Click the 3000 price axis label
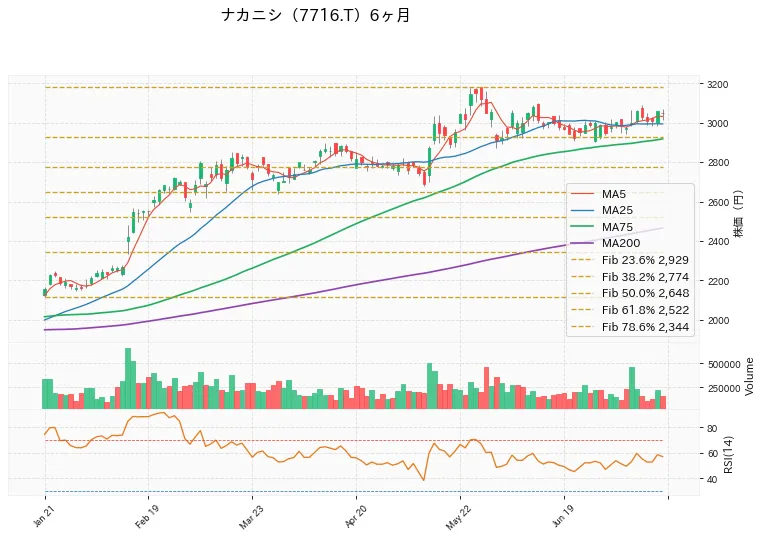Viewport: 764px width, 539px height. pyautogui.click(x=718, y=123)
